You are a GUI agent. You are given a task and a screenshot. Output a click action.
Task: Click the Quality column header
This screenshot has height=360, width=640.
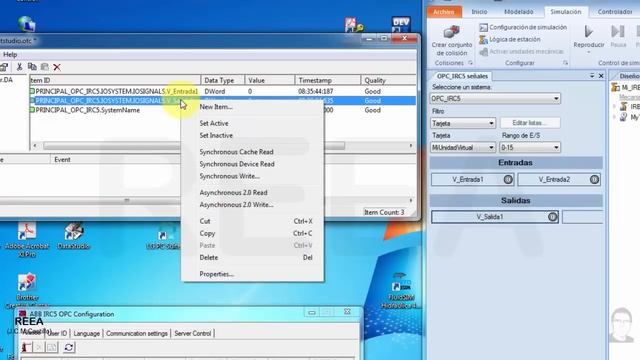(x=389, y=80)
